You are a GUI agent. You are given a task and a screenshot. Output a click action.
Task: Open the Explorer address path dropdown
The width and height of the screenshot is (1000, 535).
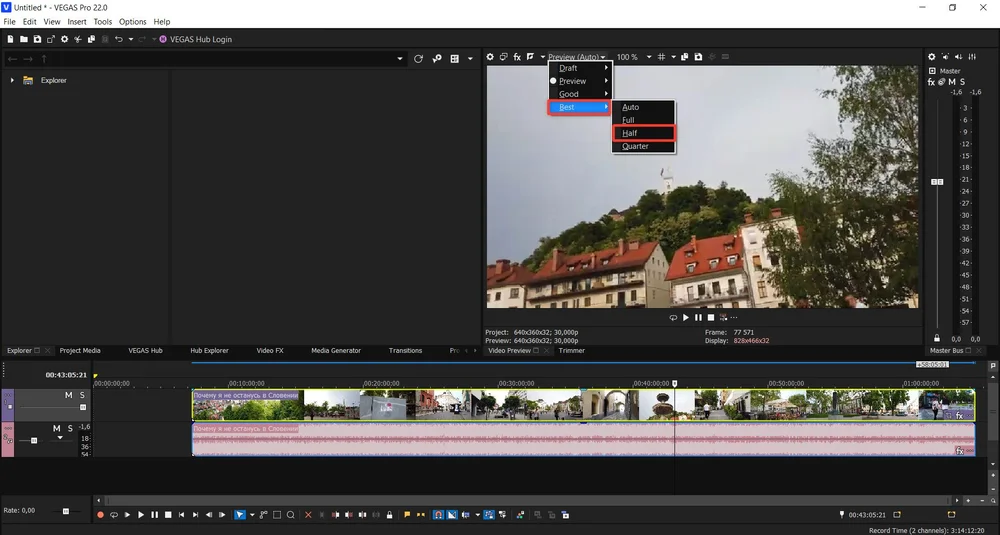(x=400, y=59)
